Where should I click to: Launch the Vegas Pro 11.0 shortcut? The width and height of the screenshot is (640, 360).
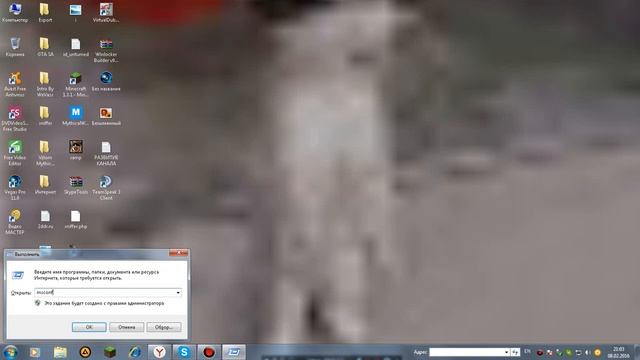15,187
